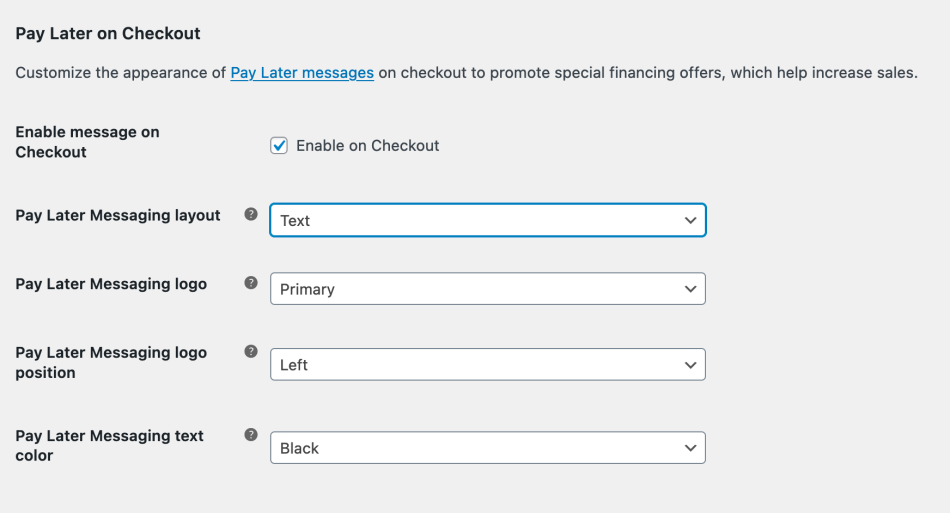The image size is (950, 513).
Task: Click the chevron arrow on the Text dropdown
Action: click(690, 220)
